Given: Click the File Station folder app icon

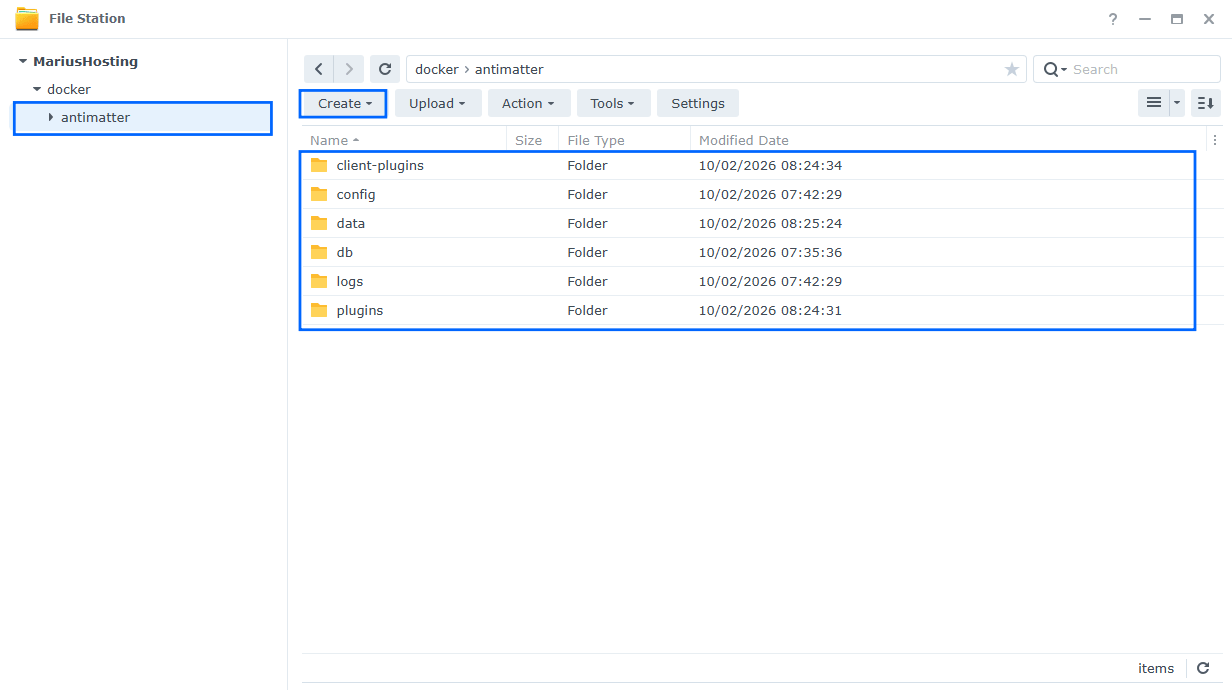Looking at the screenshot, I should click(27, 19).
